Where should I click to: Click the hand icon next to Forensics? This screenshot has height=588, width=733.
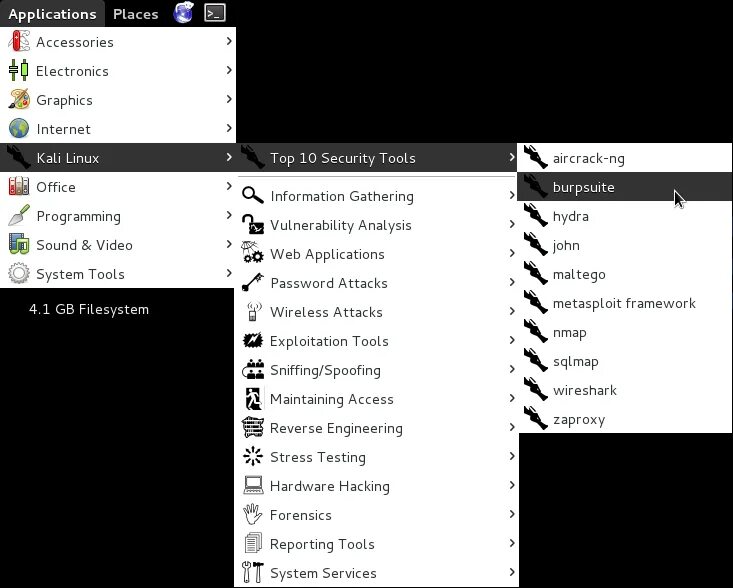[253, 515]
